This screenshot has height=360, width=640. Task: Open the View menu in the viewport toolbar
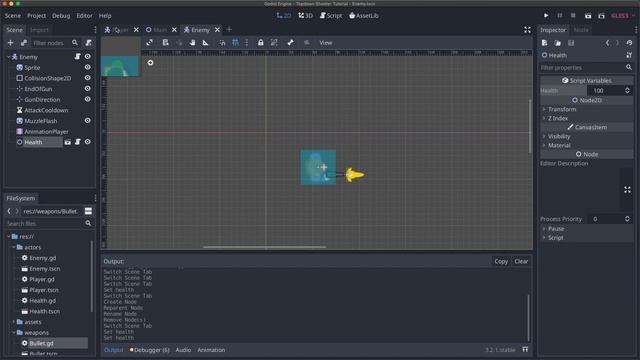click(x=325, y=42)
